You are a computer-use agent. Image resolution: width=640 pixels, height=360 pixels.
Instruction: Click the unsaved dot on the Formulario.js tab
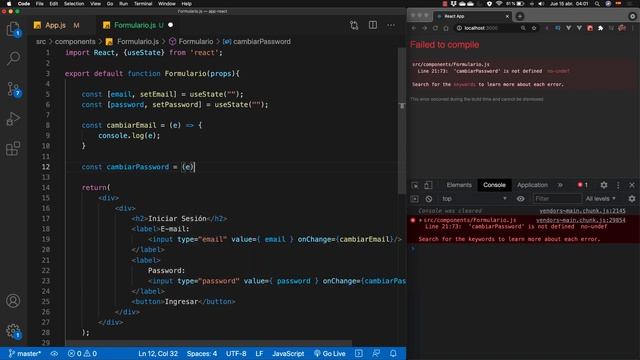[x=171, y=25]
